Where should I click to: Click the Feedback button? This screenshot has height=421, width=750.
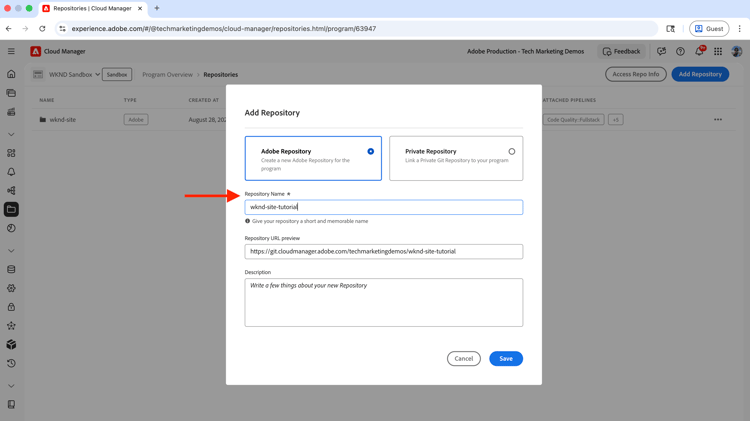(621, 51)
